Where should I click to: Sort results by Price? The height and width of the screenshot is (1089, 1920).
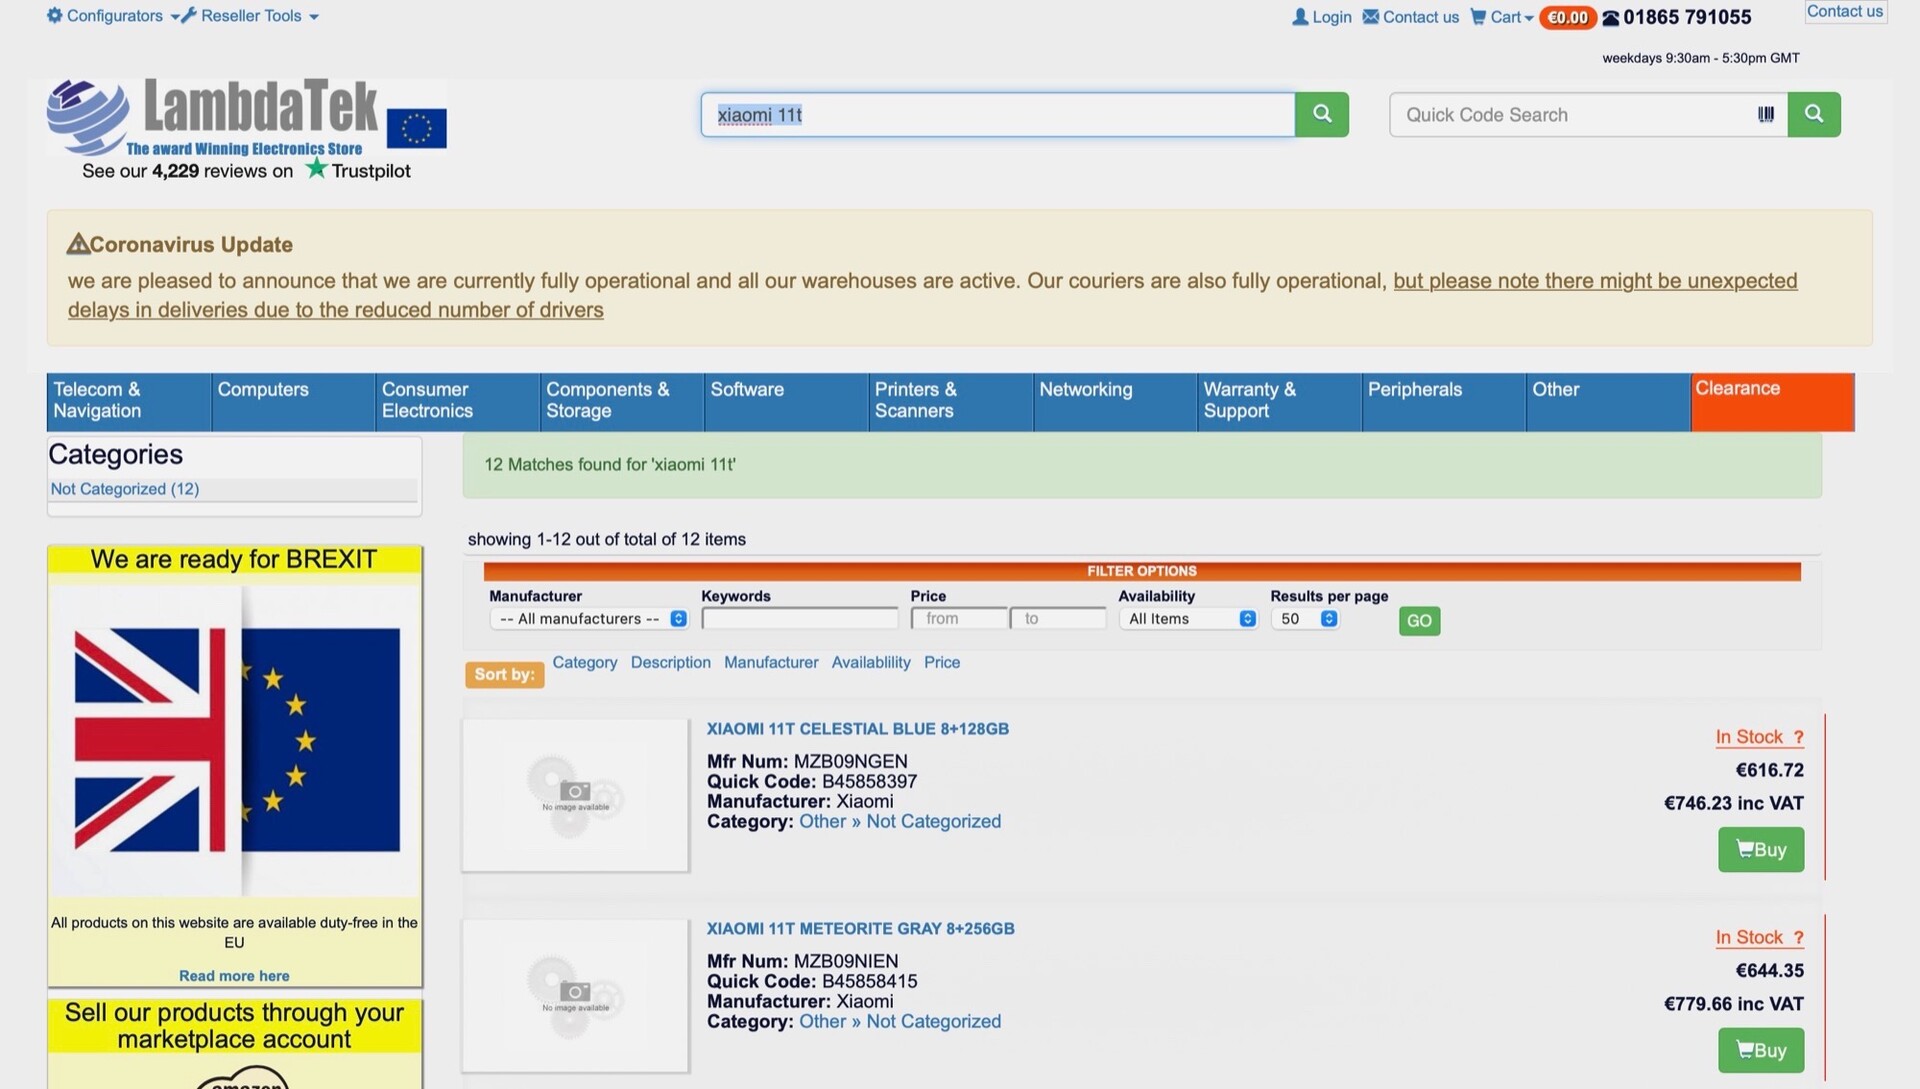coord(941,662)
